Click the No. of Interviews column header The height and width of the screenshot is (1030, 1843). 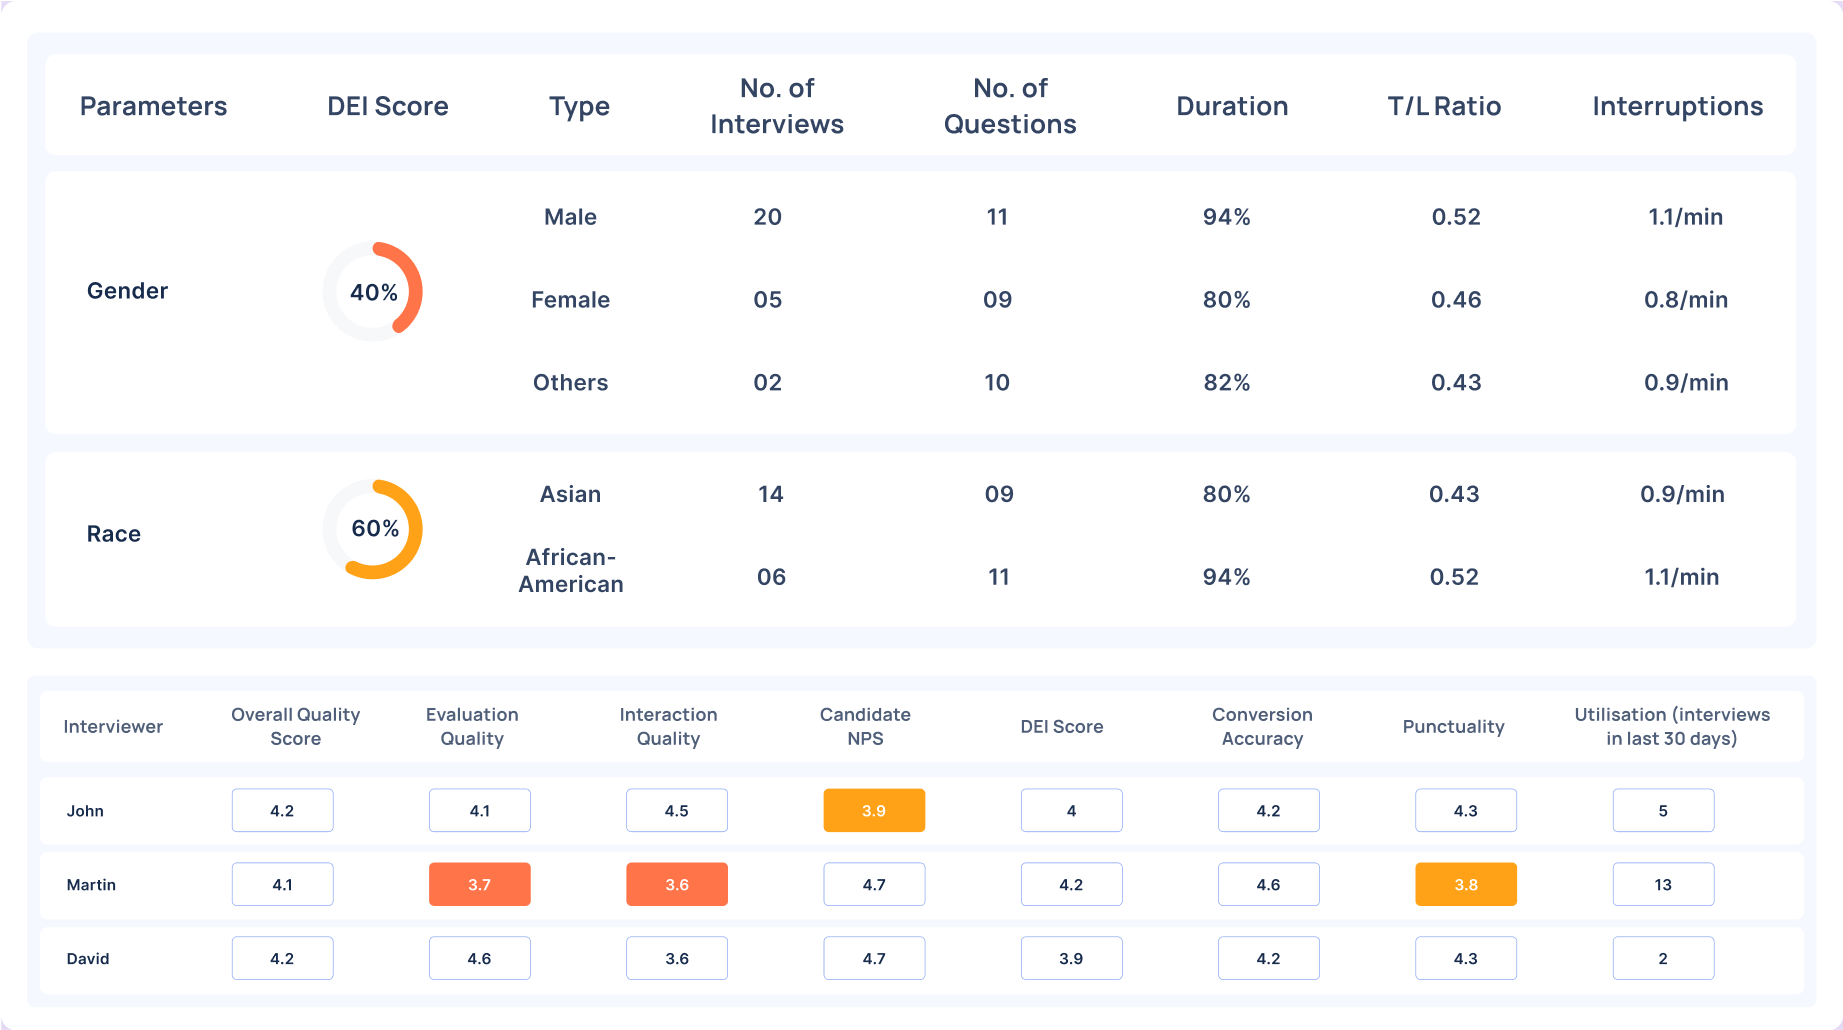click(x=776, y=106)
